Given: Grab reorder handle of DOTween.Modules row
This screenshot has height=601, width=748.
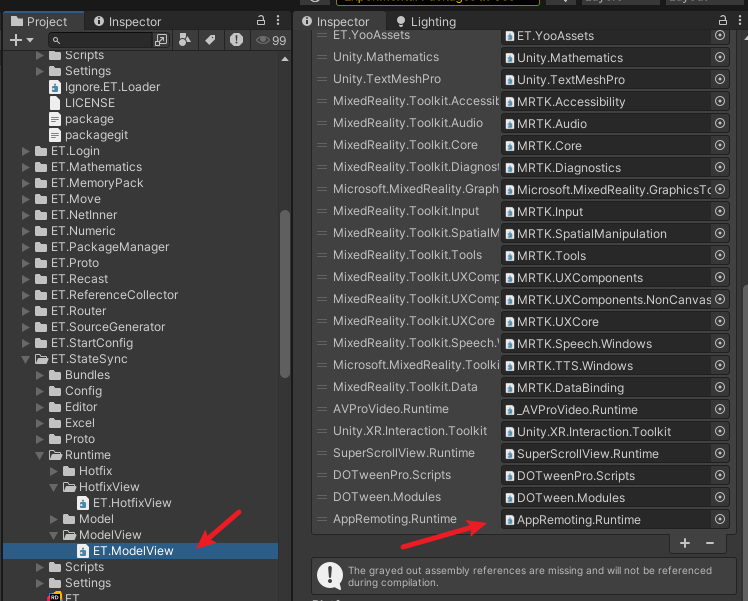Looking at the screenshot, I should [322, 497].
